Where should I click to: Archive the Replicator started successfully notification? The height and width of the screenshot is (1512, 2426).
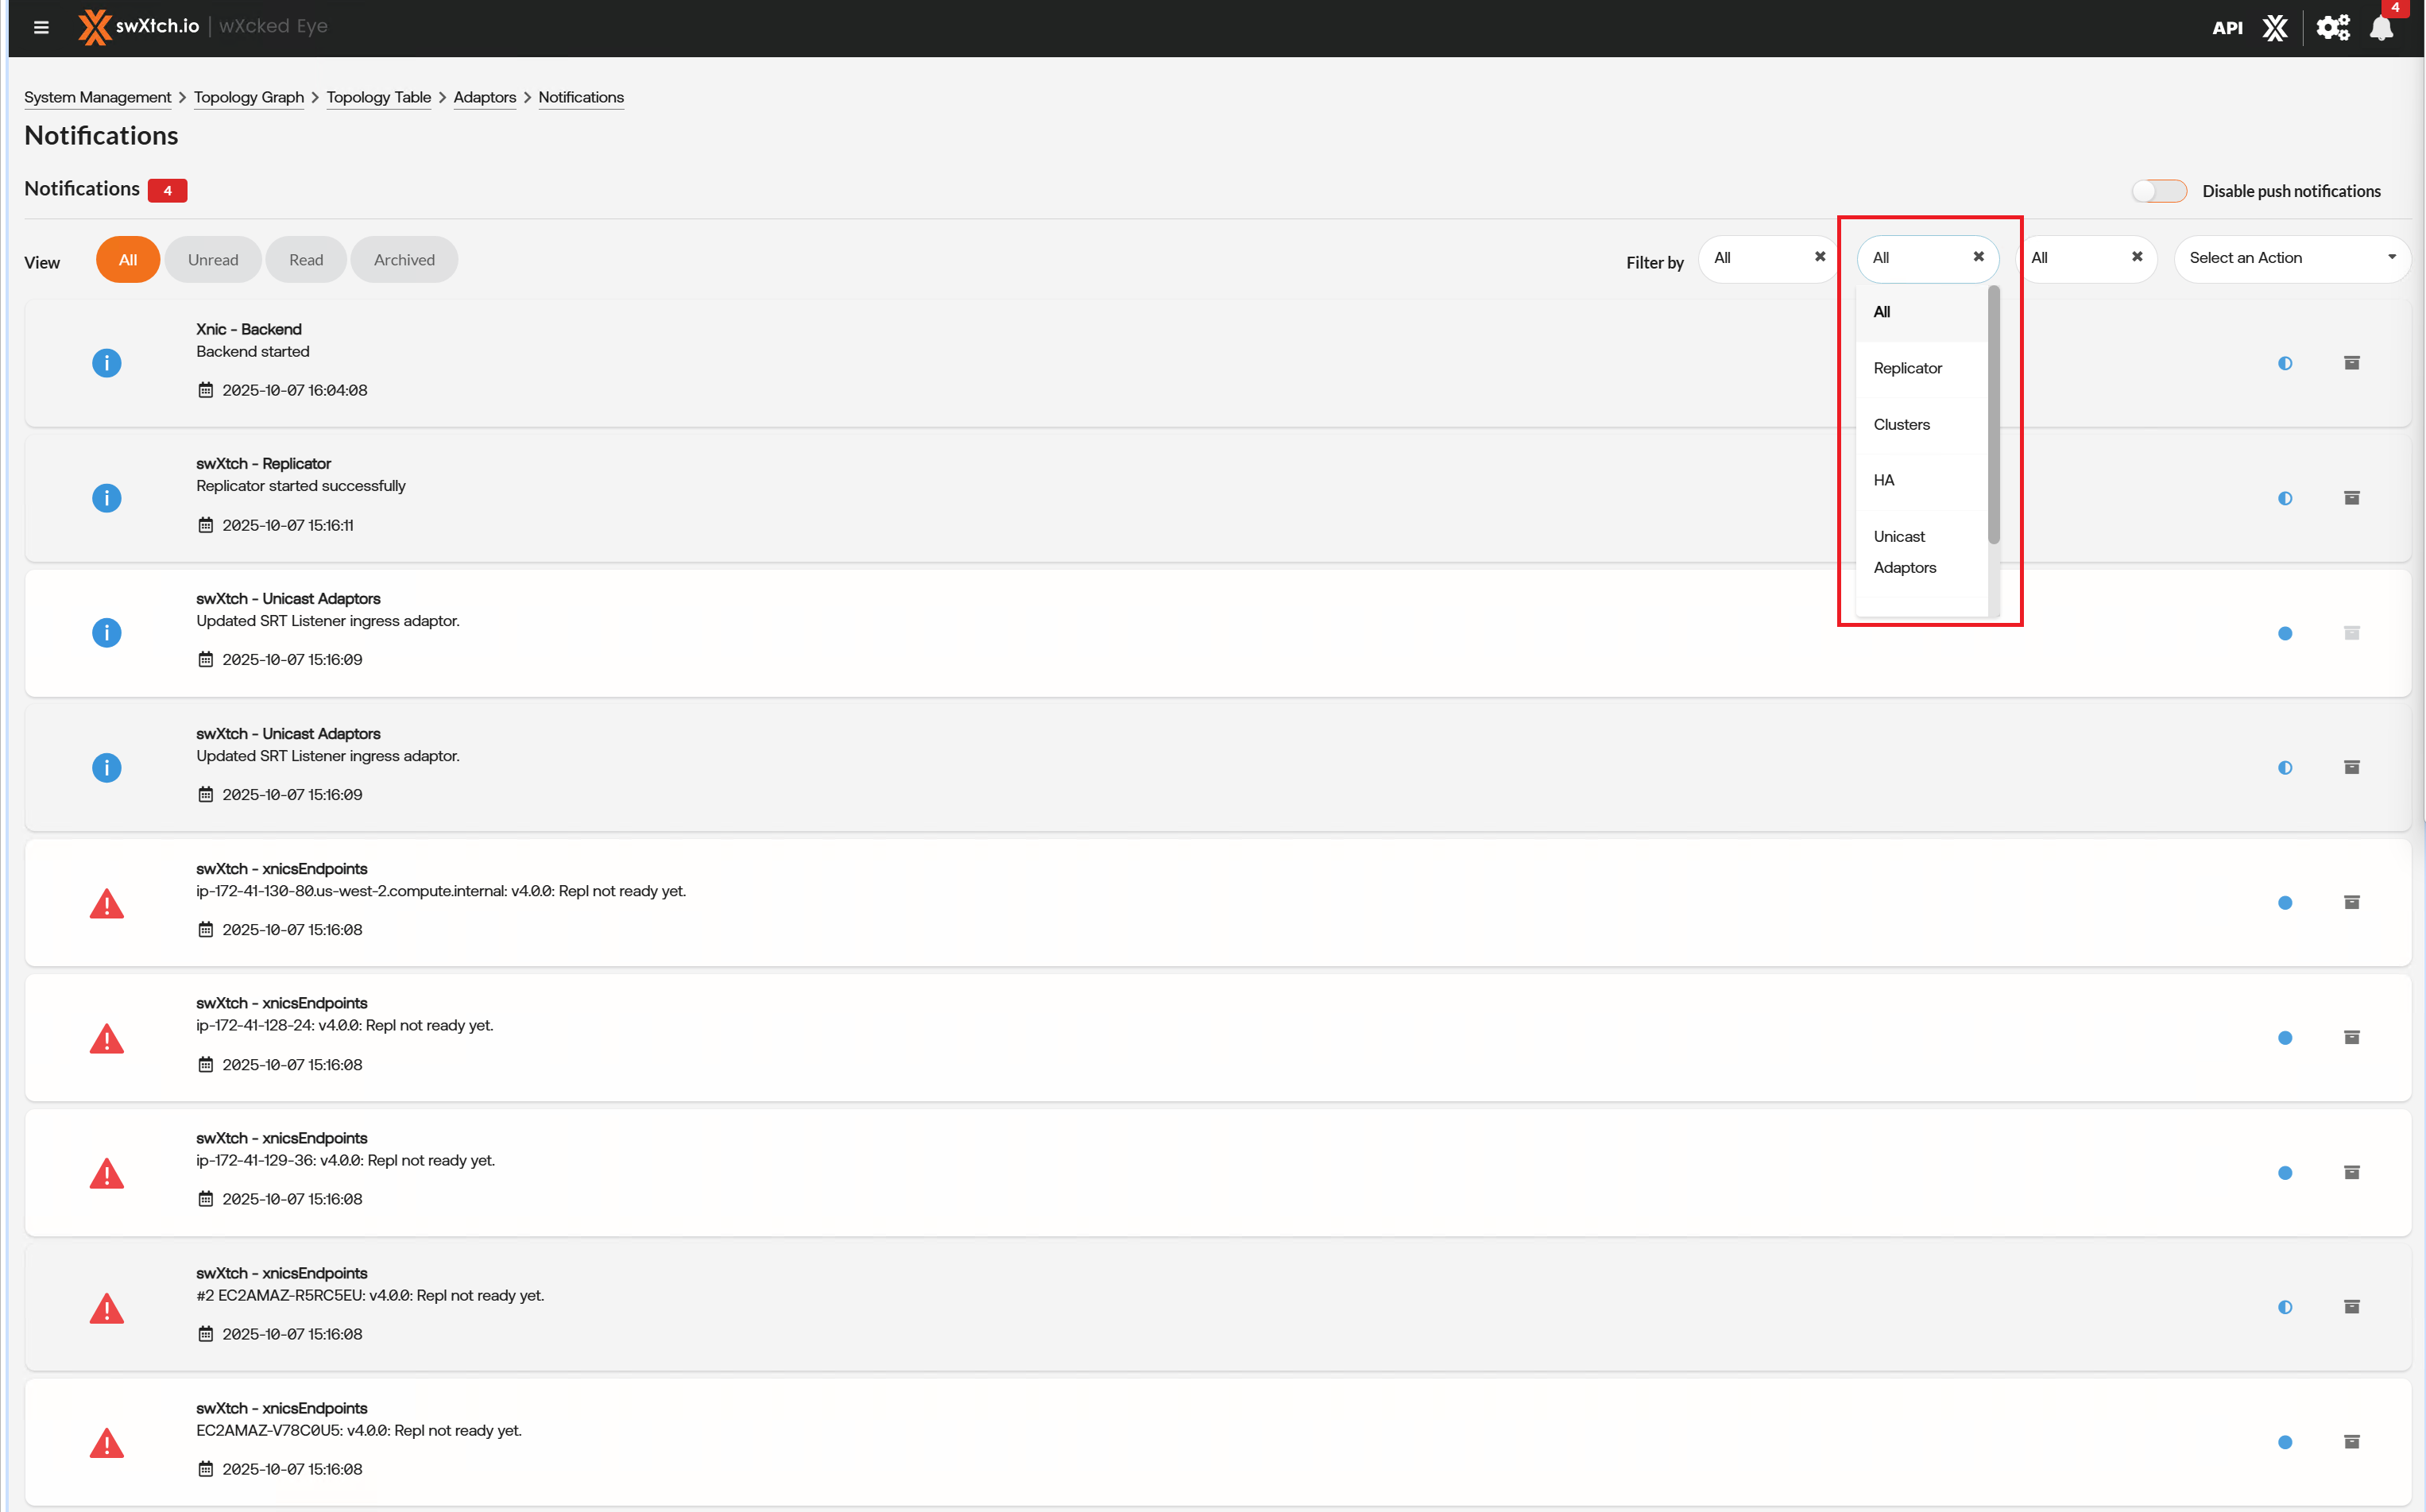(2351, 498)
